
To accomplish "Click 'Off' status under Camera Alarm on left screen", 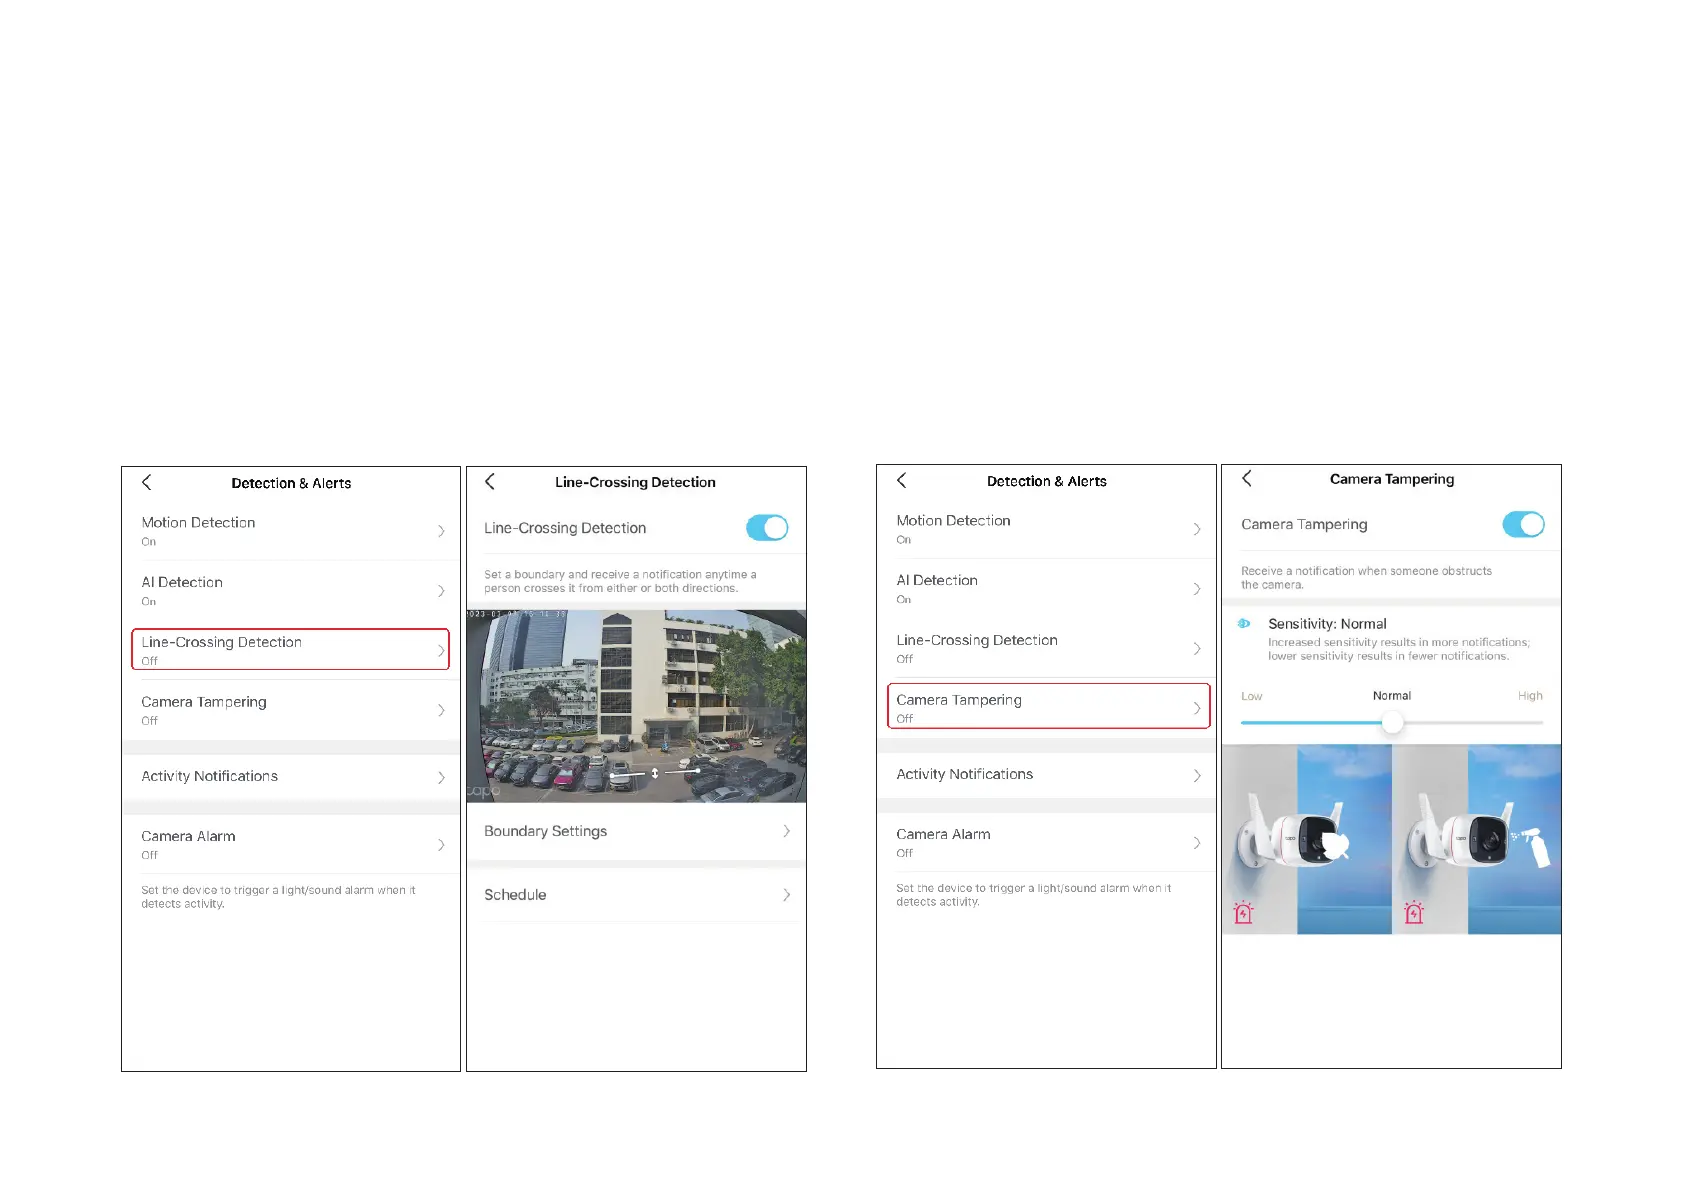I will click(149, 855).
